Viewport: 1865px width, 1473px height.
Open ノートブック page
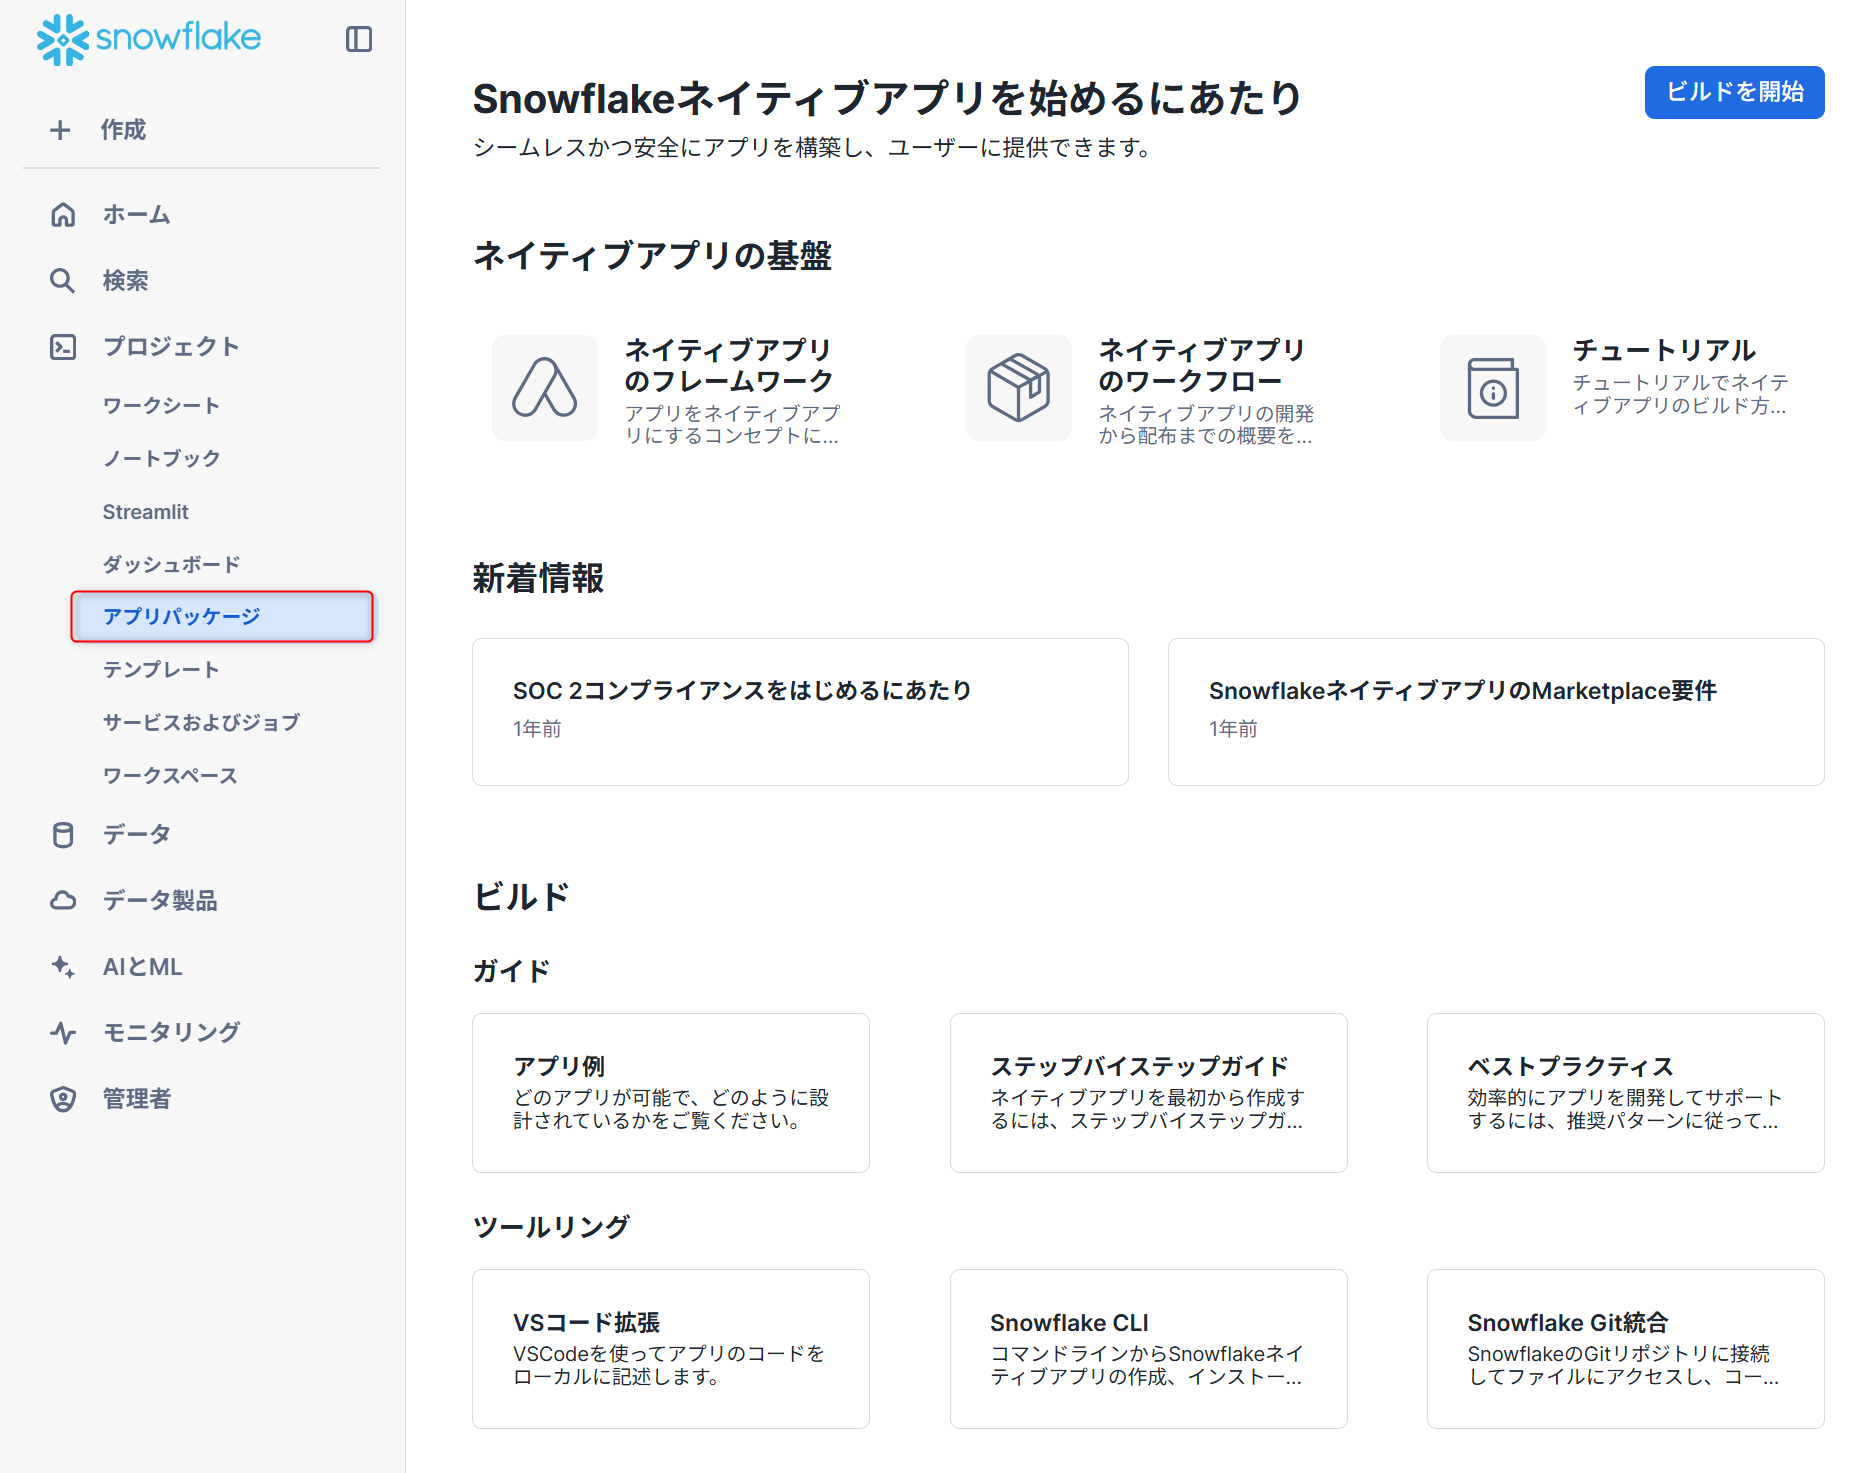tap(162, 459)
